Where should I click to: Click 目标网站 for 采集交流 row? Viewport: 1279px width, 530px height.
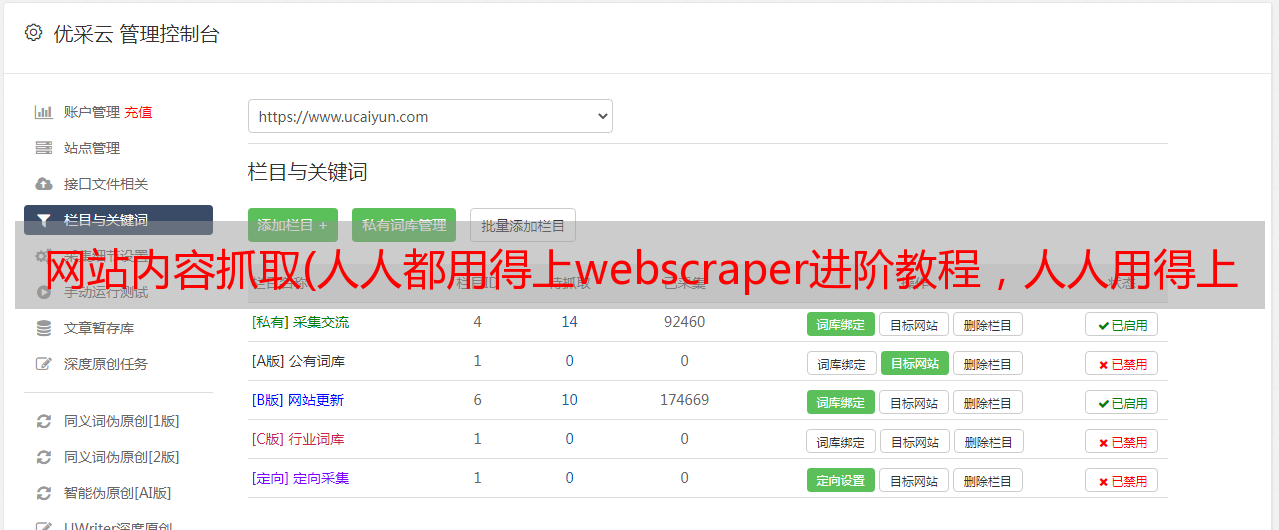coord(914,324)
